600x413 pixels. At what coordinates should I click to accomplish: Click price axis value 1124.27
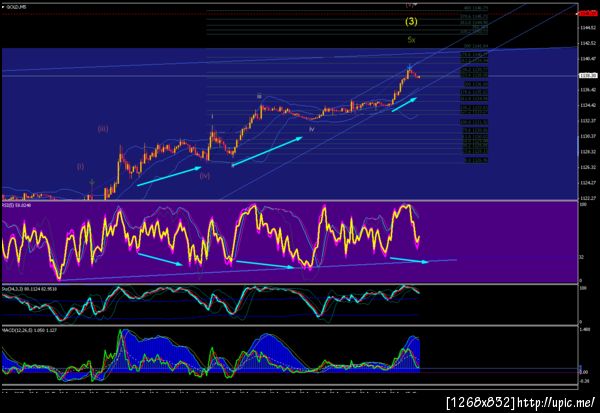coord(588,183)
